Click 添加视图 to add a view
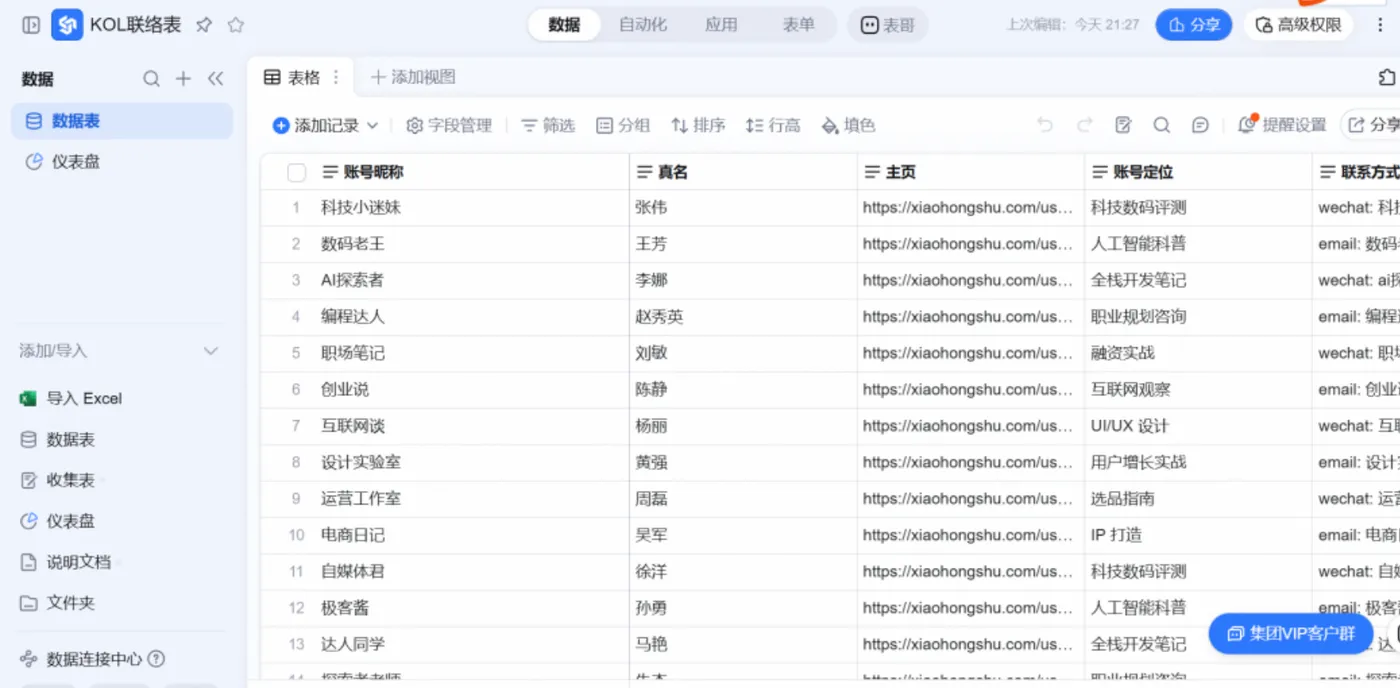 click(x=413, y=77)
